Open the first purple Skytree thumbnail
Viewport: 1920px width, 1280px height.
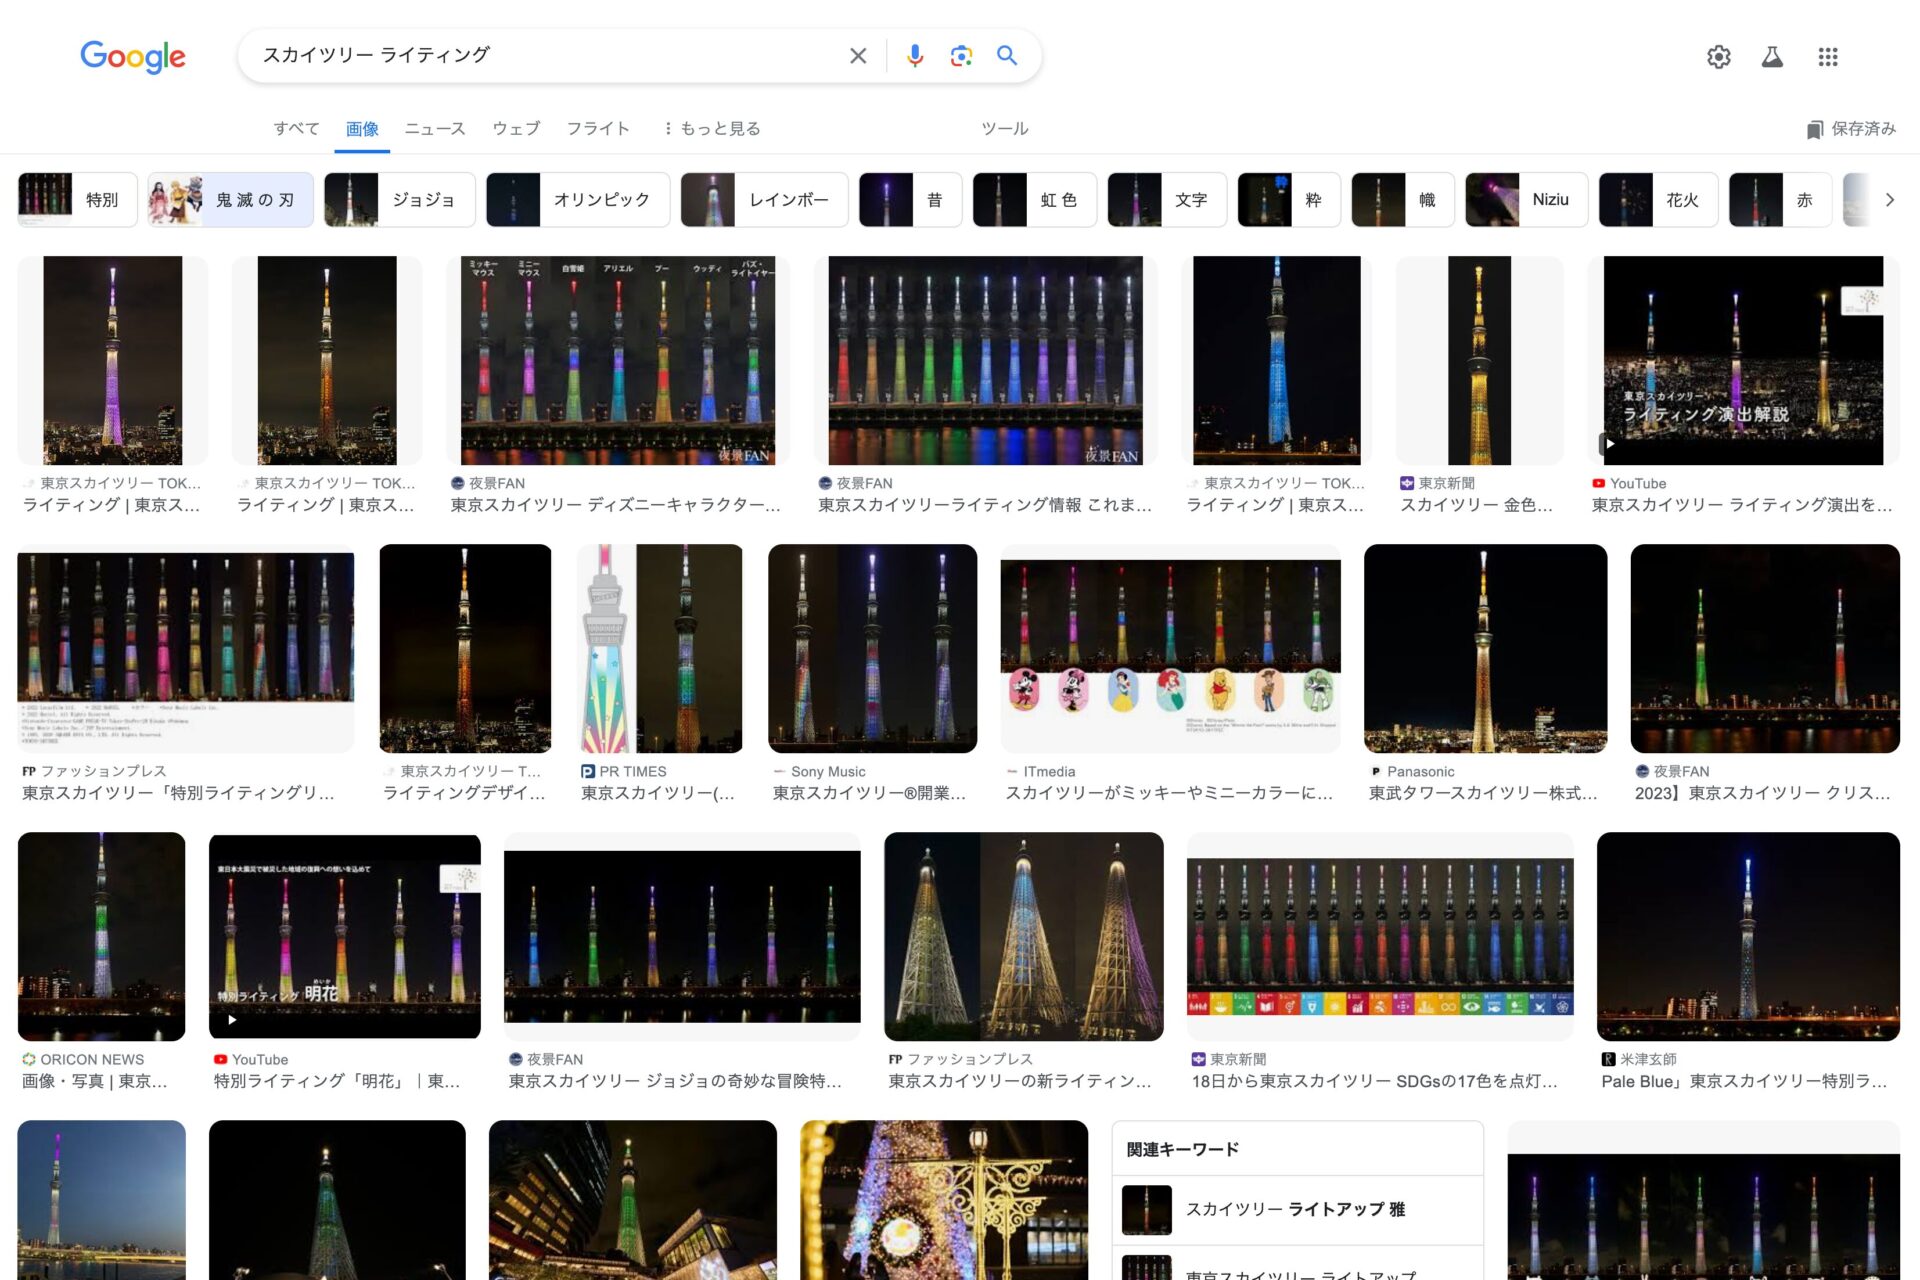(113, 360)
